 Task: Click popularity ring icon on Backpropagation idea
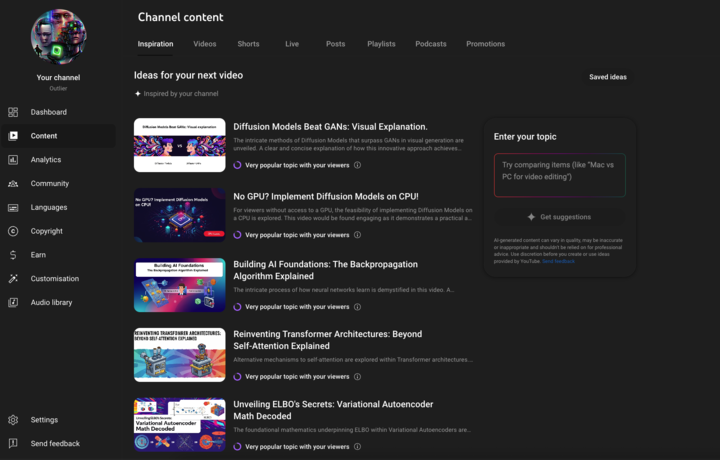click(237, 307)
